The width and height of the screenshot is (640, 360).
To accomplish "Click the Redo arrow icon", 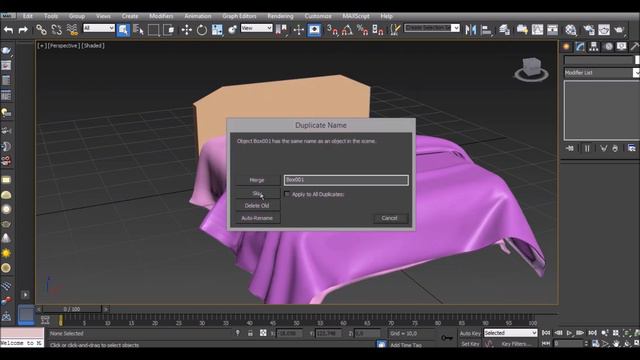I will [x=23, y=30].
